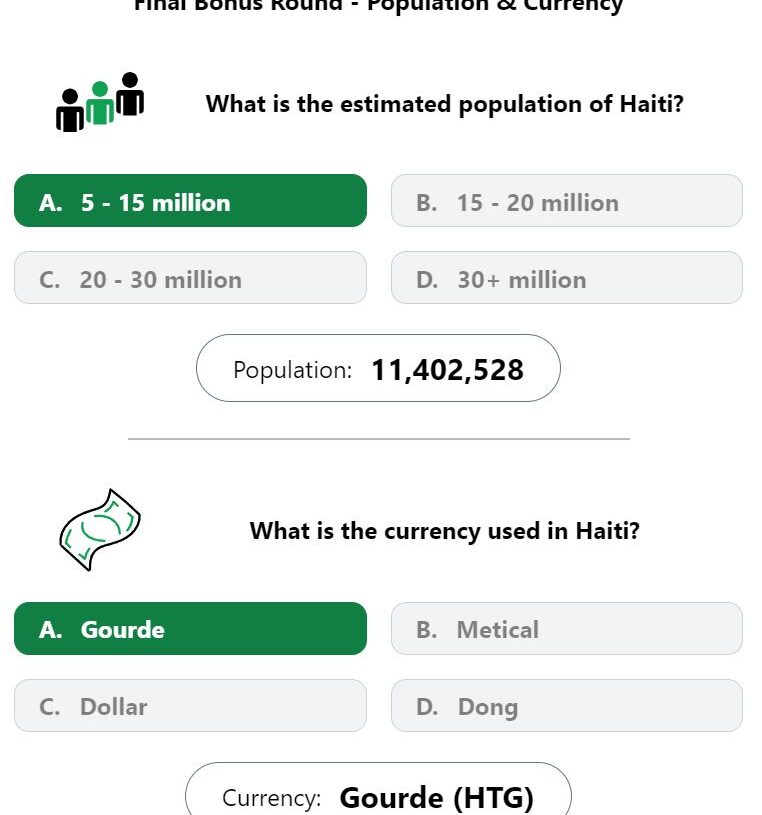Choose the Dong answer option
Screen dimensions: 762x815
pyautogui.click(x=566, y=706)
